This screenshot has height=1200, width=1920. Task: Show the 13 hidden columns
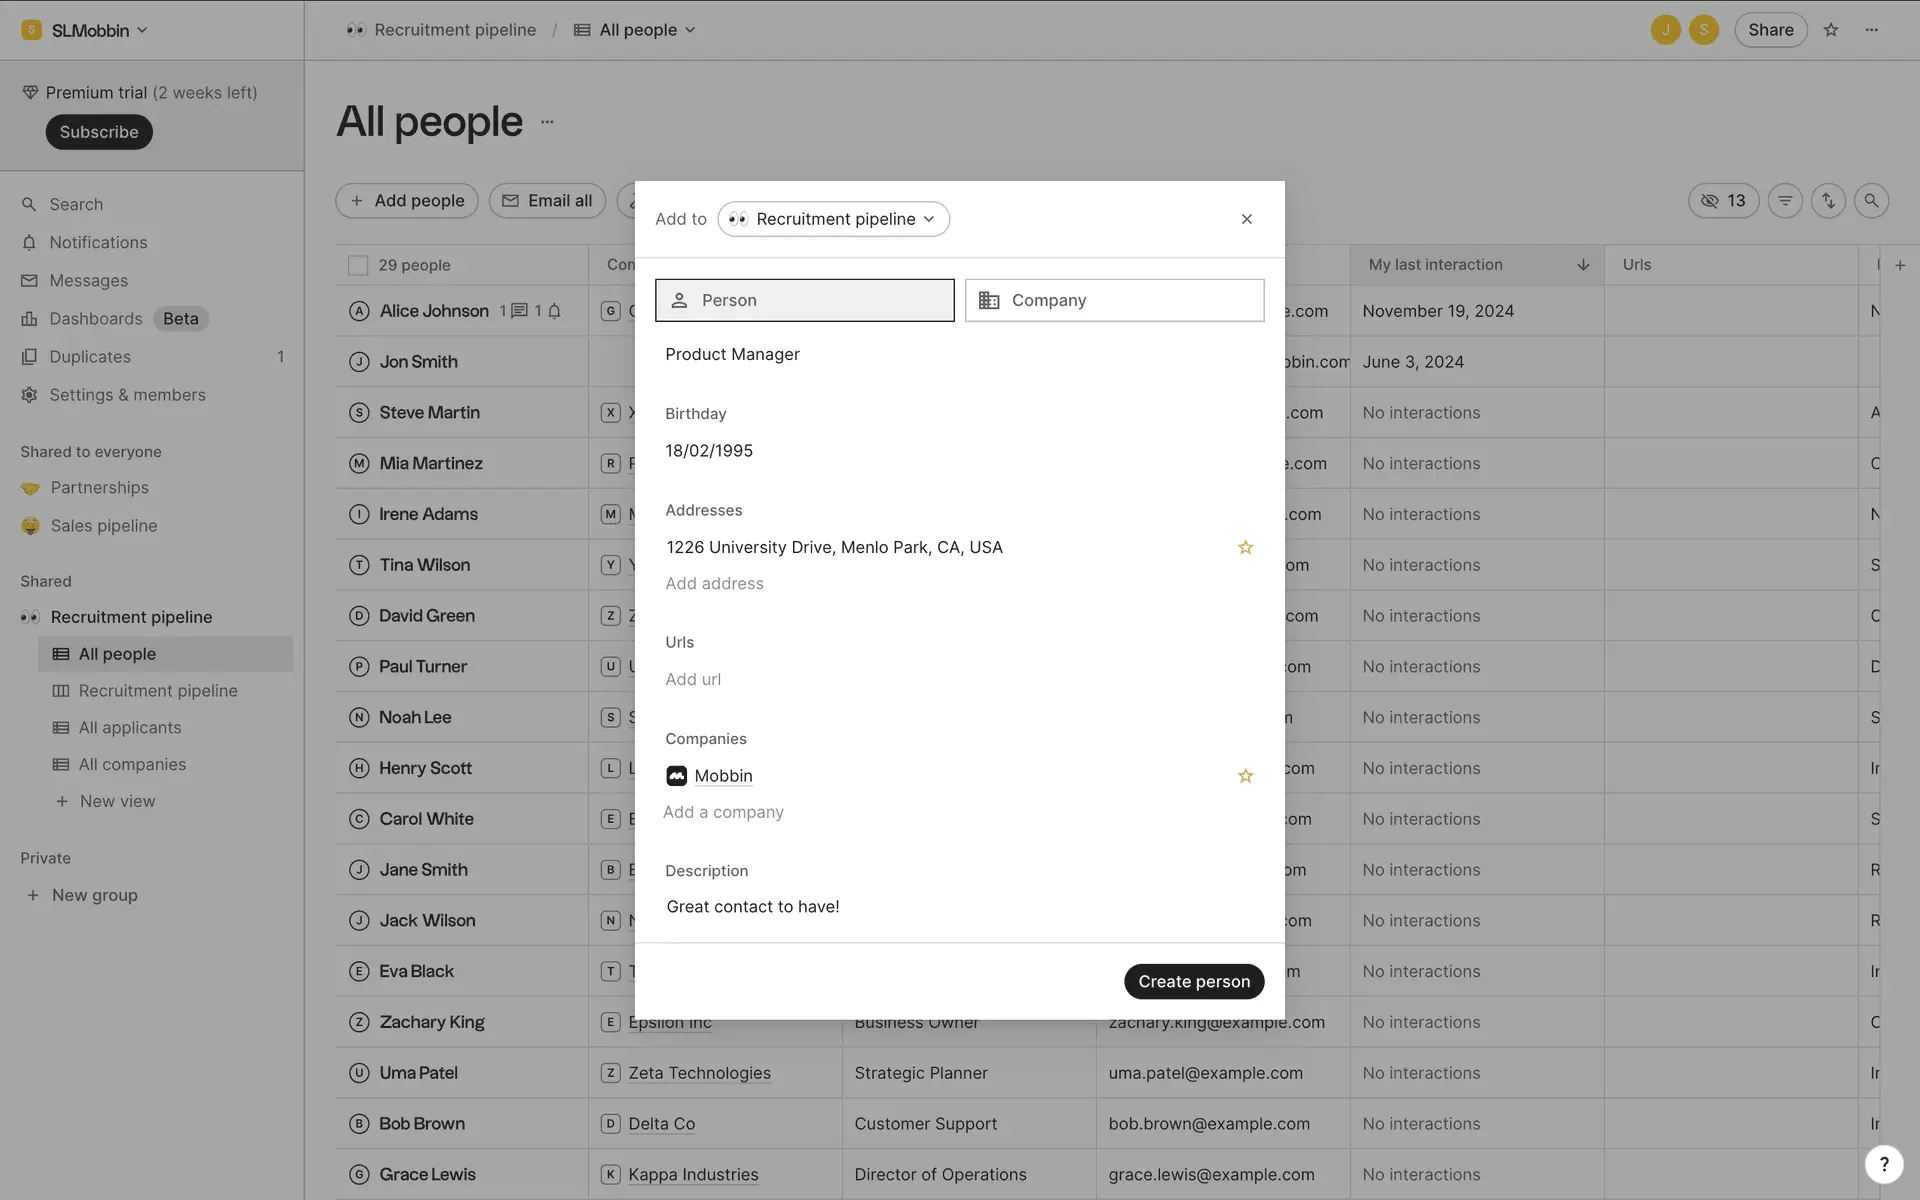1723,201
